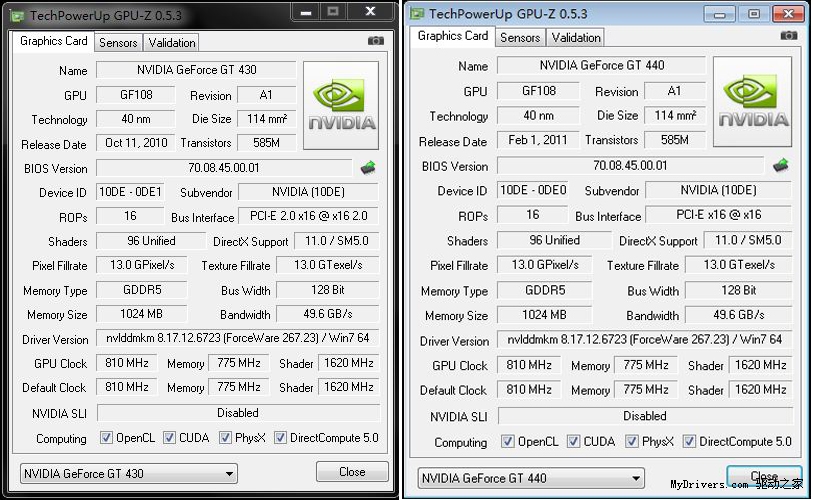Click the GPU-Z title bar icon in GT 440 window

pos(417,13)
